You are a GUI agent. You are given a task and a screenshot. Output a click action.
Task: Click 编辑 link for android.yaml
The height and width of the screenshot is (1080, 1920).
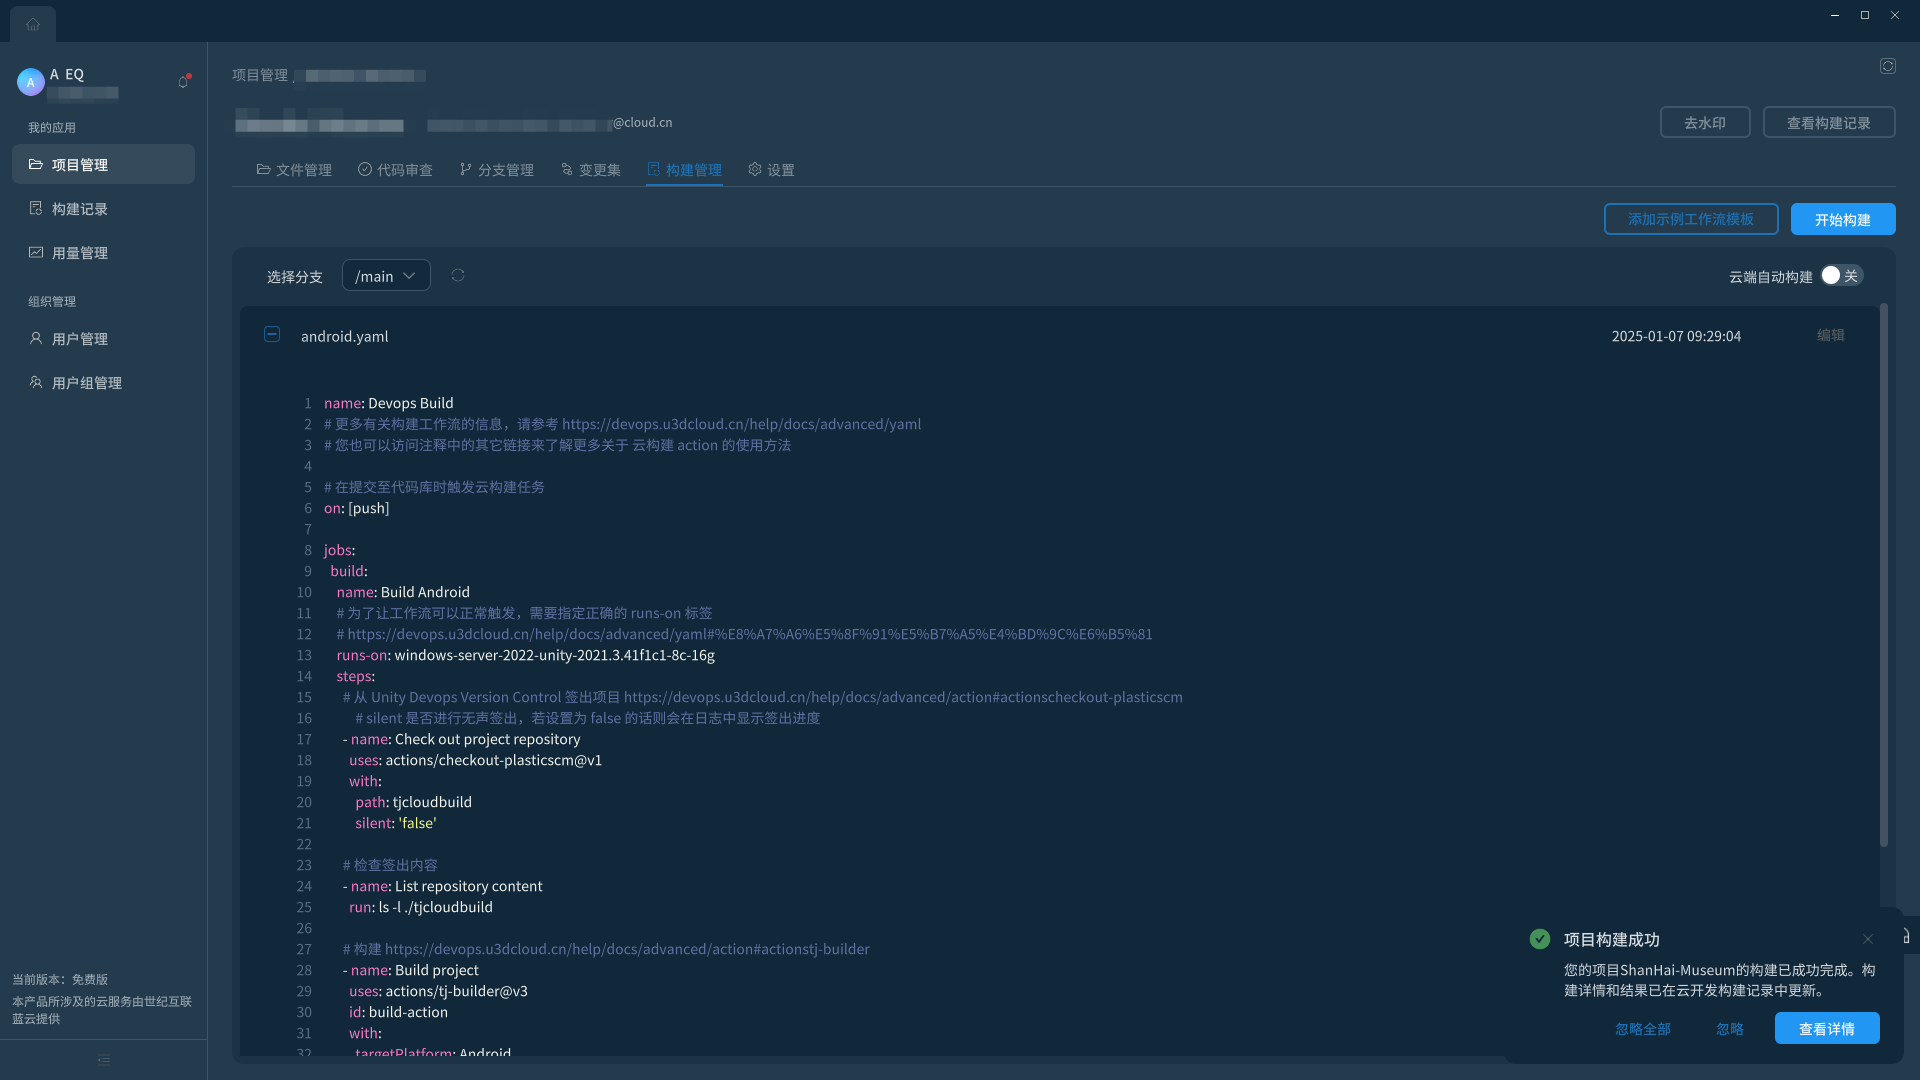click(1830, 335)
